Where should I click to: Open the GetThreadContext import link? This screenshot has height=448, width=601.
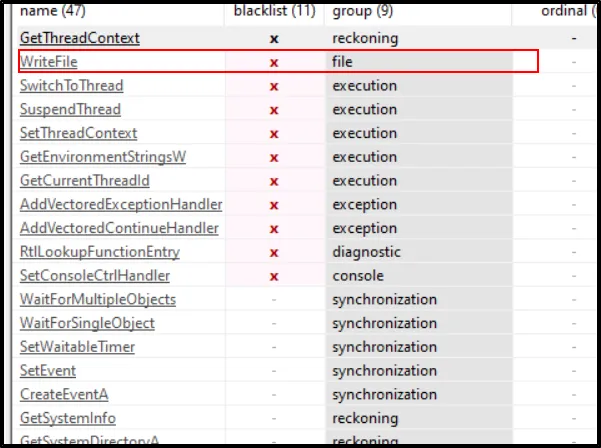pyautogui.click(x=79, y=38)
